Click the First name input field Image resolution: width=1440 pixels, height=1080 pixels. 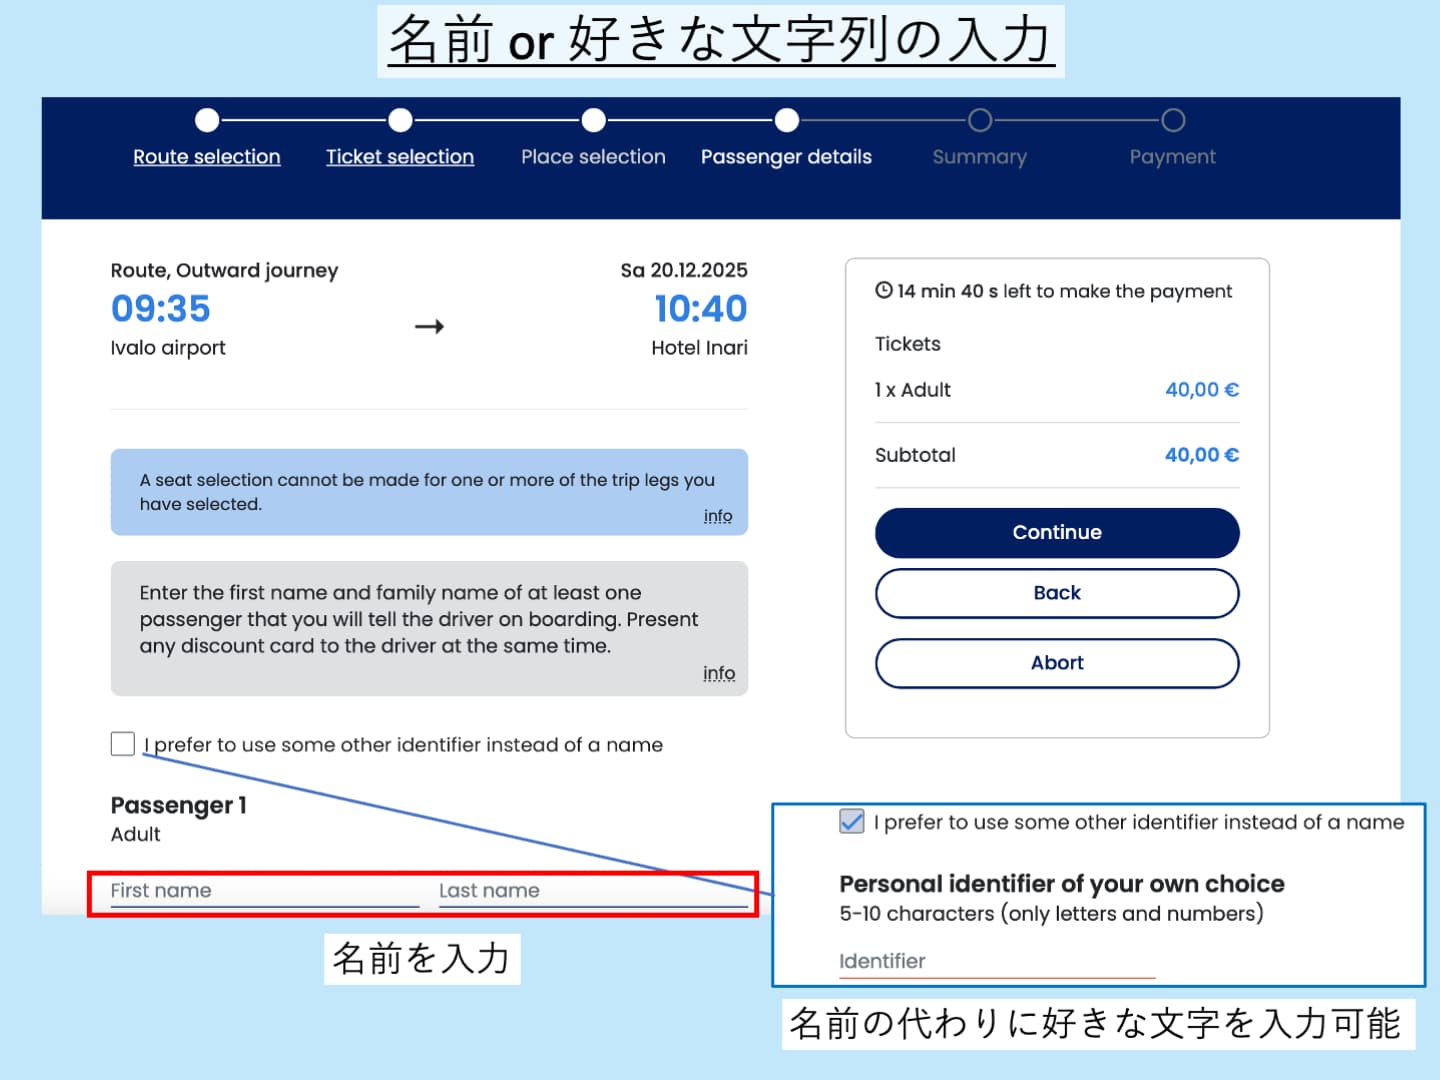264,891
